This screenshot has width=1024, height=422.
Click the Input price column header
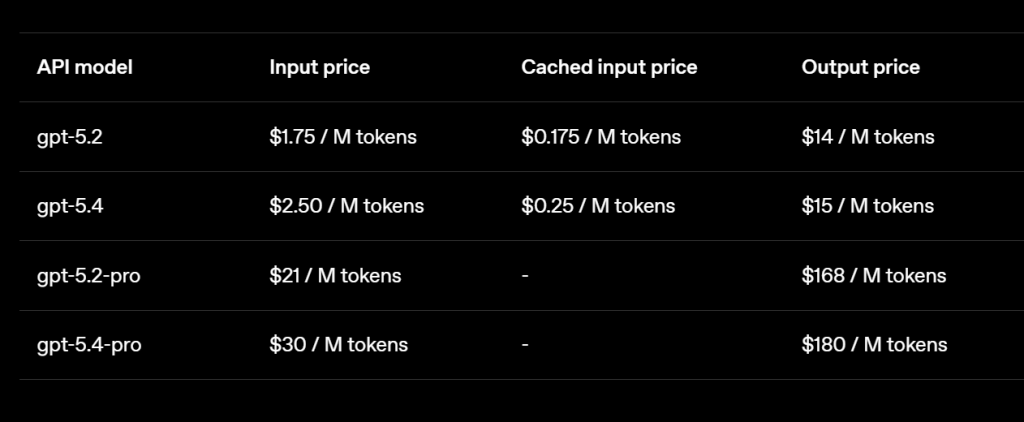tap(319, 68)
